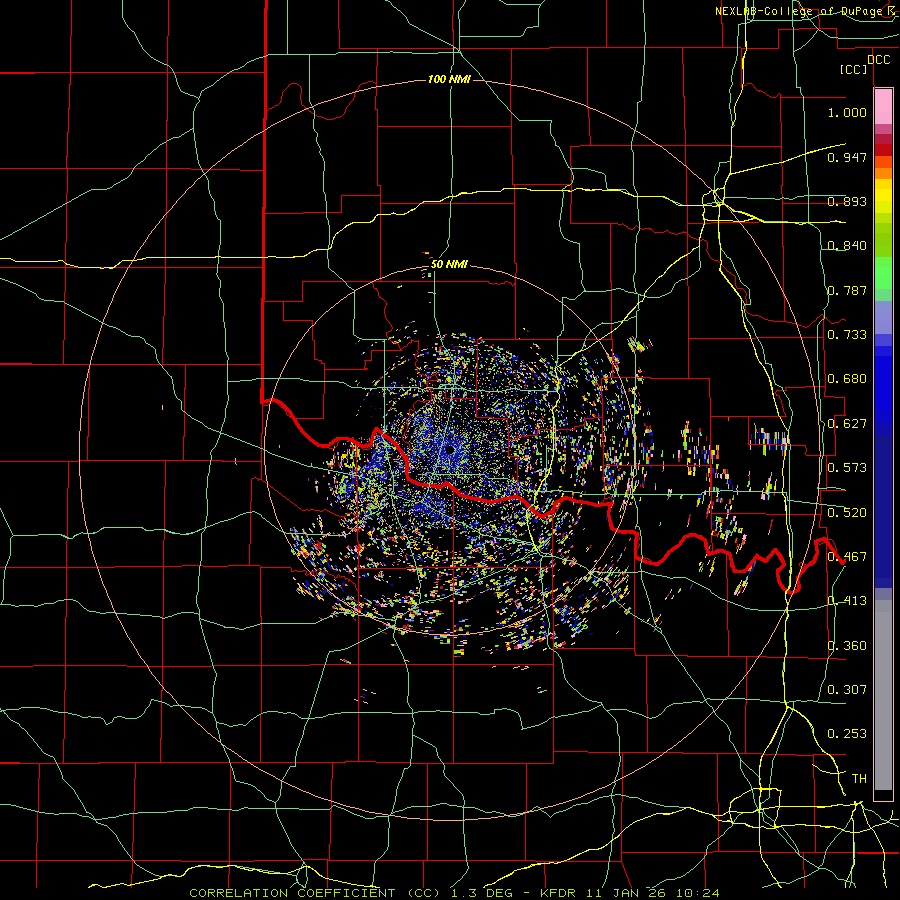This screenshot has height=900, width=900.
Task: Select the 0.413 scale value
Action: (x=847, y=601)
